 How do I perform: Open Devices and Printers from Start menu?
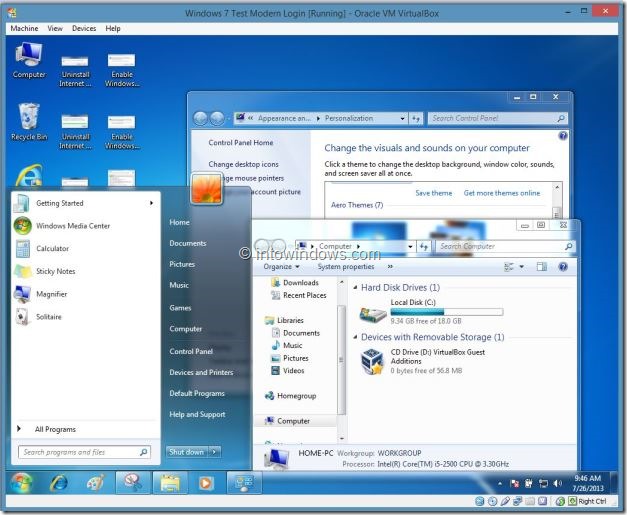201,372
